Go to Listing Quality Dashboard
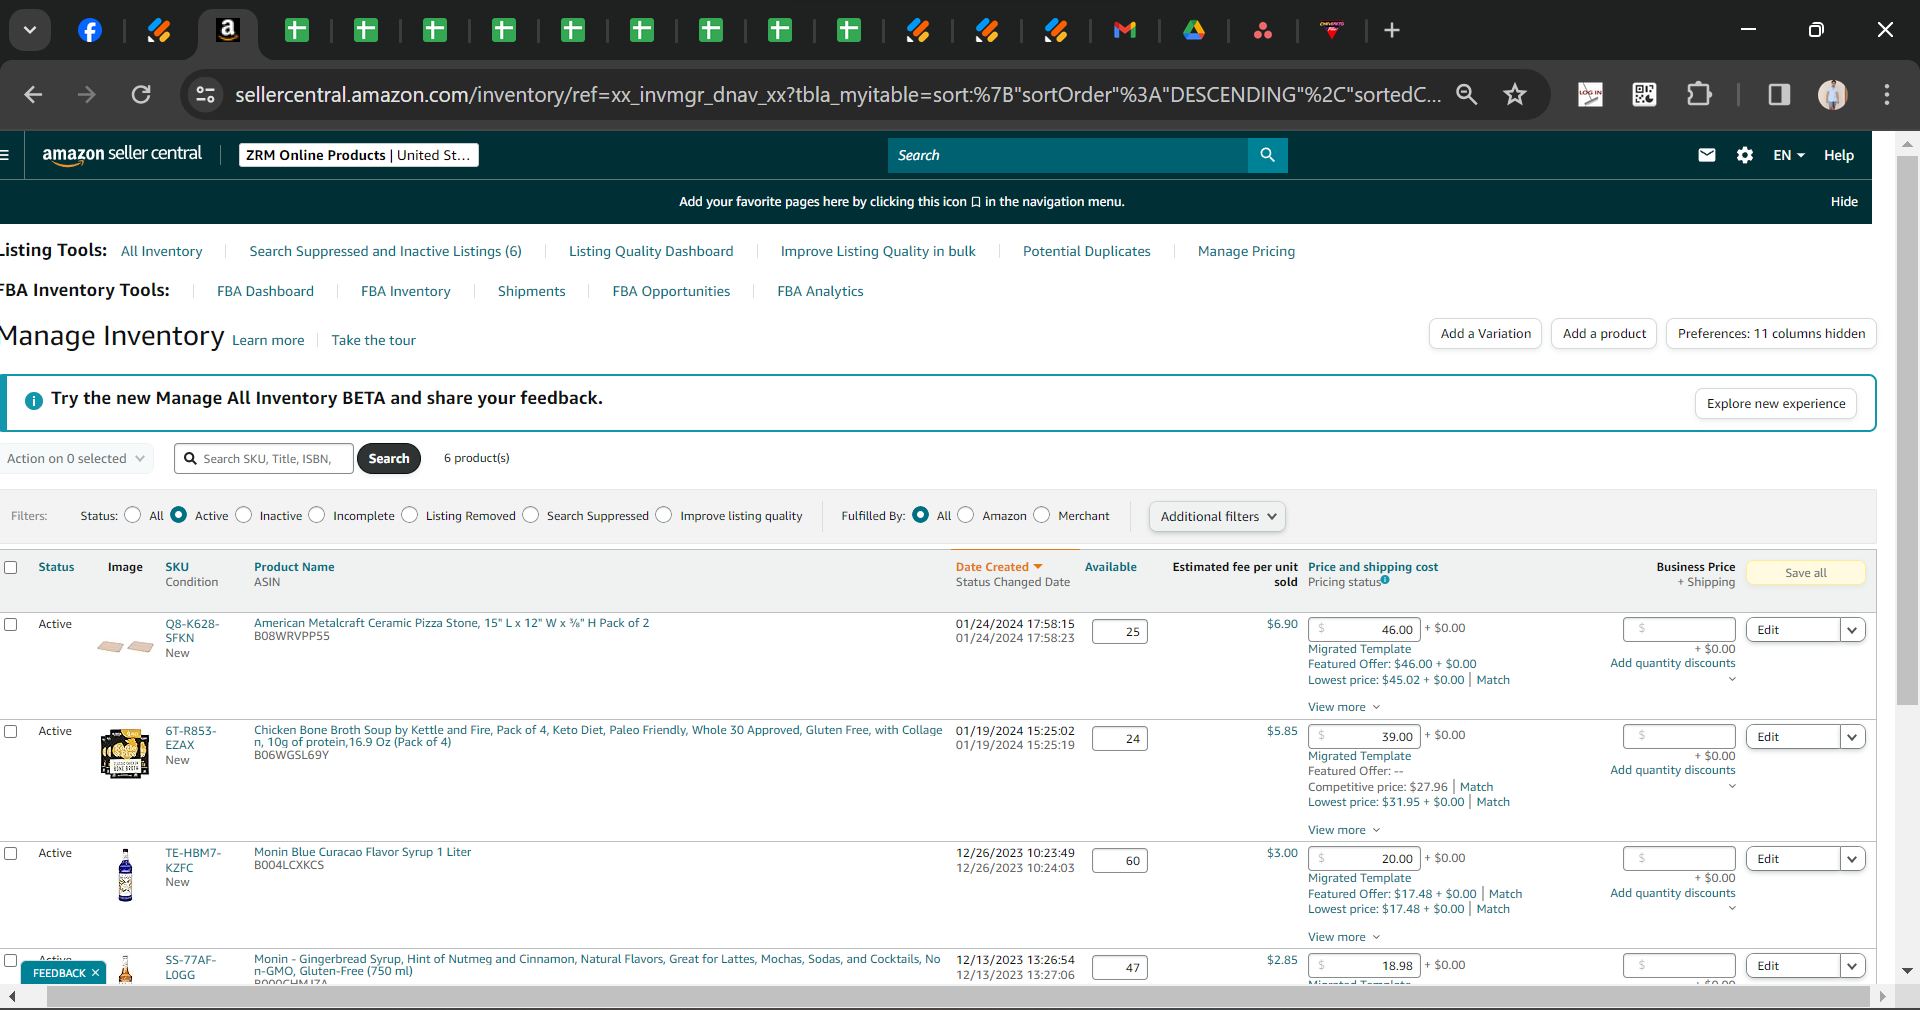 click(x=651, y=251)
